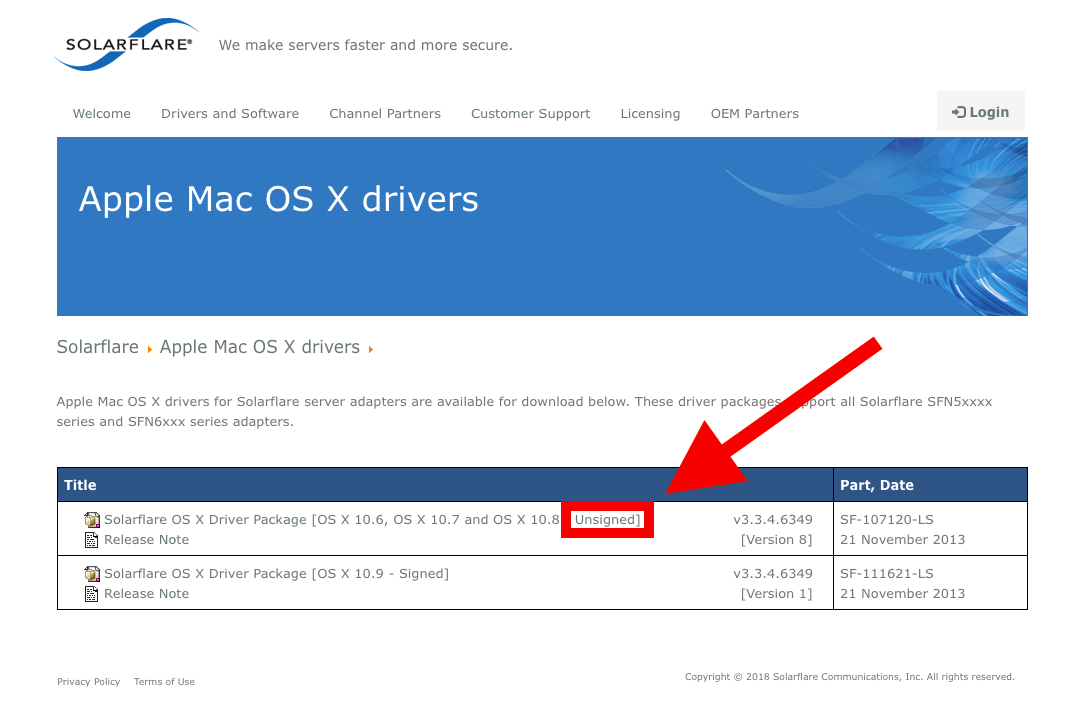The height and width of the screenshot is (719, 1070).
Task: Click the Release Note document icon under SF-111621-LS row
Action: 91,593
